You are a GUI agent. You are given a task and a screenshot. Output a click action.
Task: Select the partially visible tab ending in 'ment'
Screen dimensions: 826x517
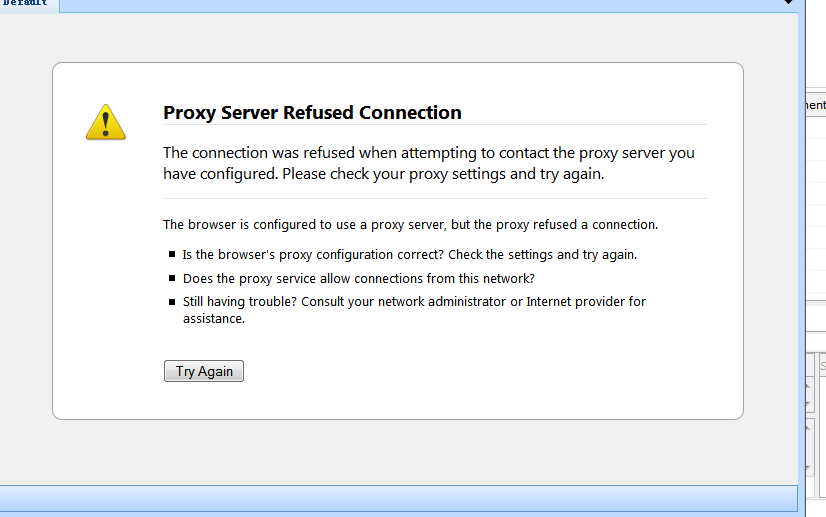tap(816, 105)
